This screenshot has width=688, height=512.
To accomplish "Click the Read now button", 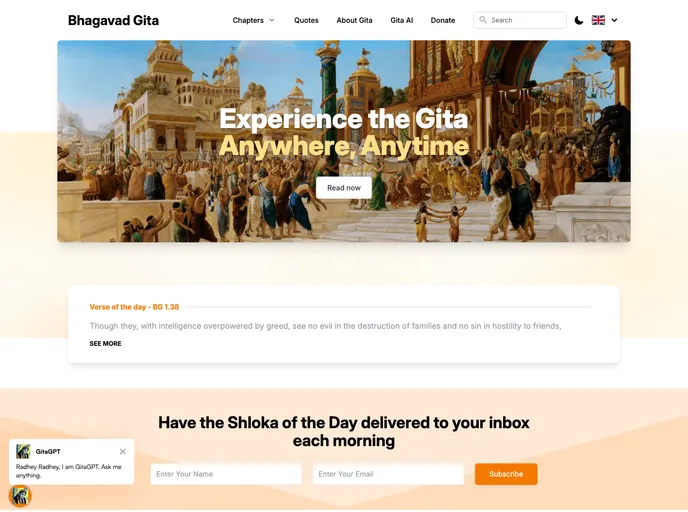I will [x=344, y=188].
